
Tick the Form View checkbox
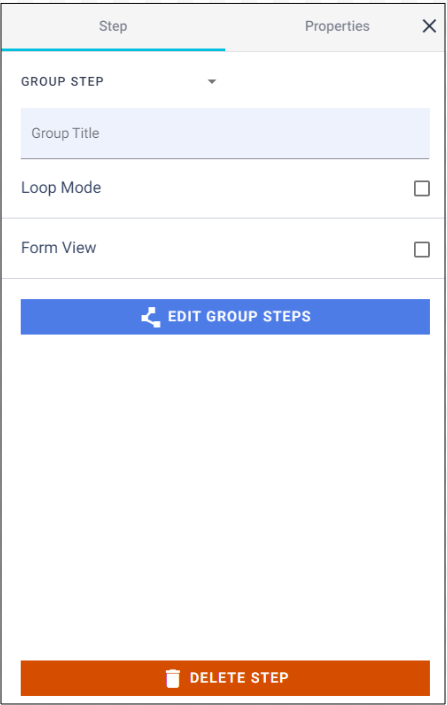(x=421, y=250)
